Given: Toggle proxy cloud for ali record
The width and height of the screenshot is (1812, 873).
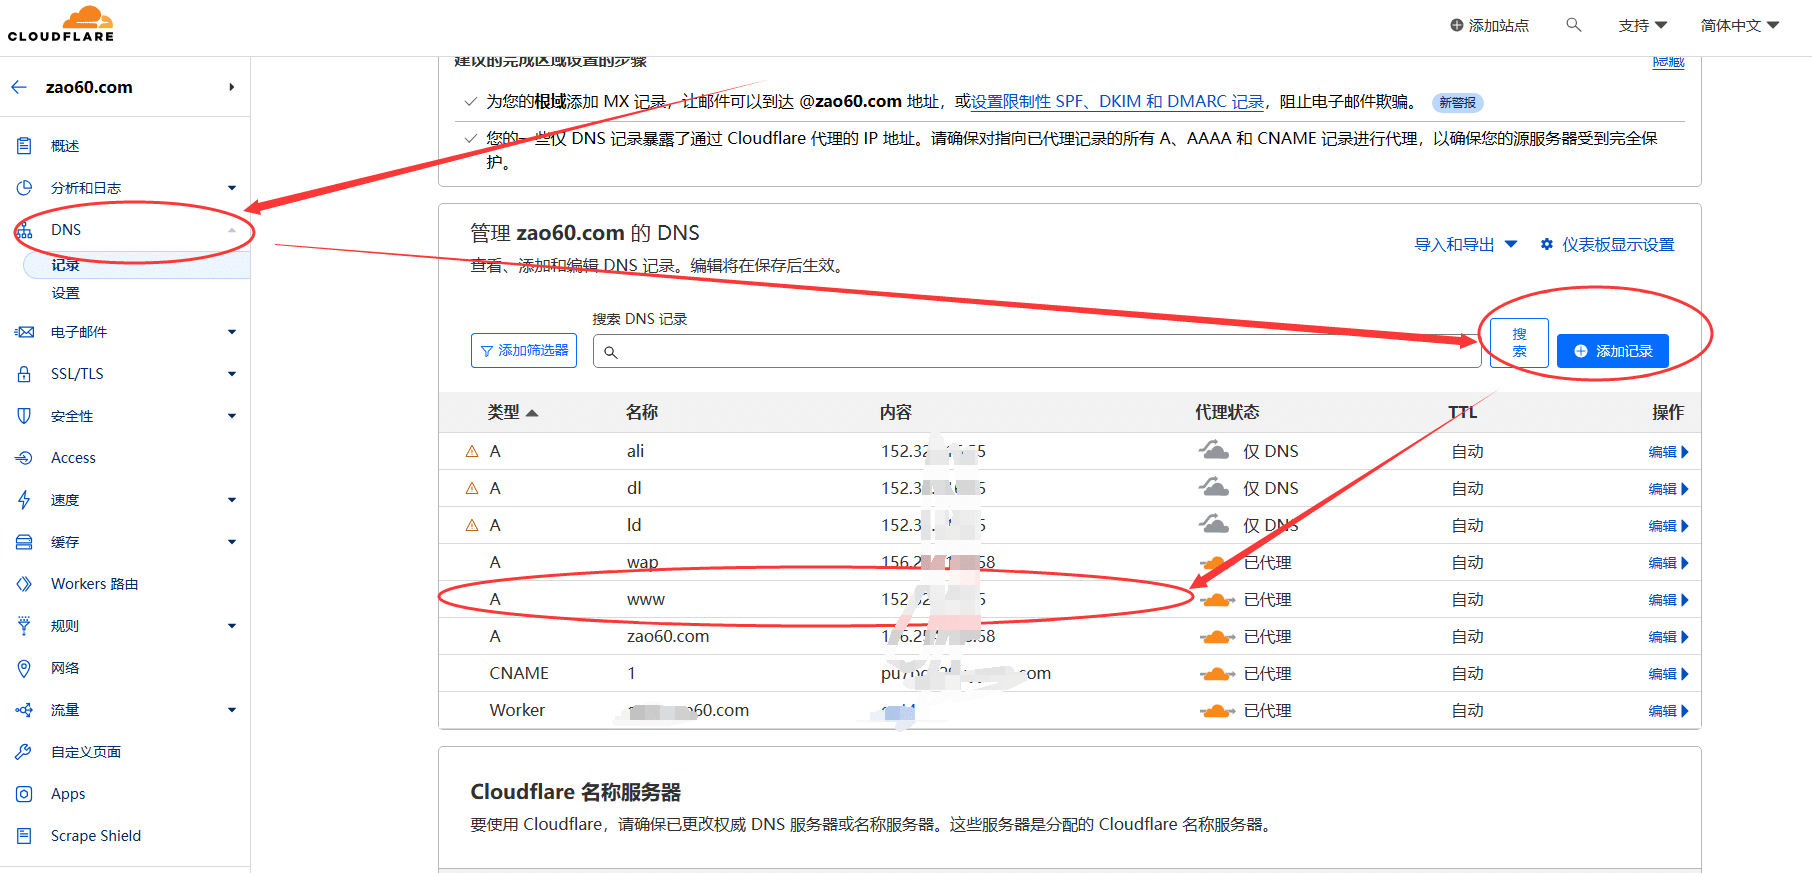Looking at the screenshot, I should coord(1214,451).
